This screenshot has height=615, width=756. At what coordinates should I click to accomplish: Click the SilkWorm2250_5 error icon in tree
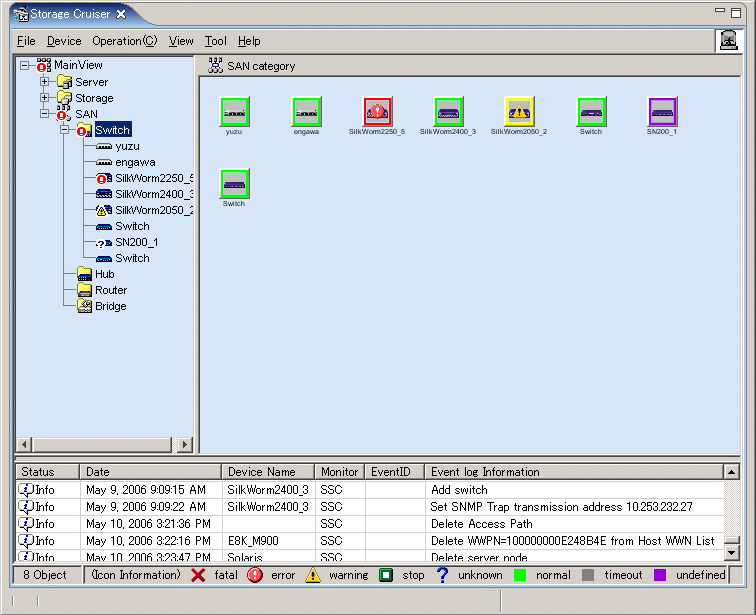pos(104,179)
